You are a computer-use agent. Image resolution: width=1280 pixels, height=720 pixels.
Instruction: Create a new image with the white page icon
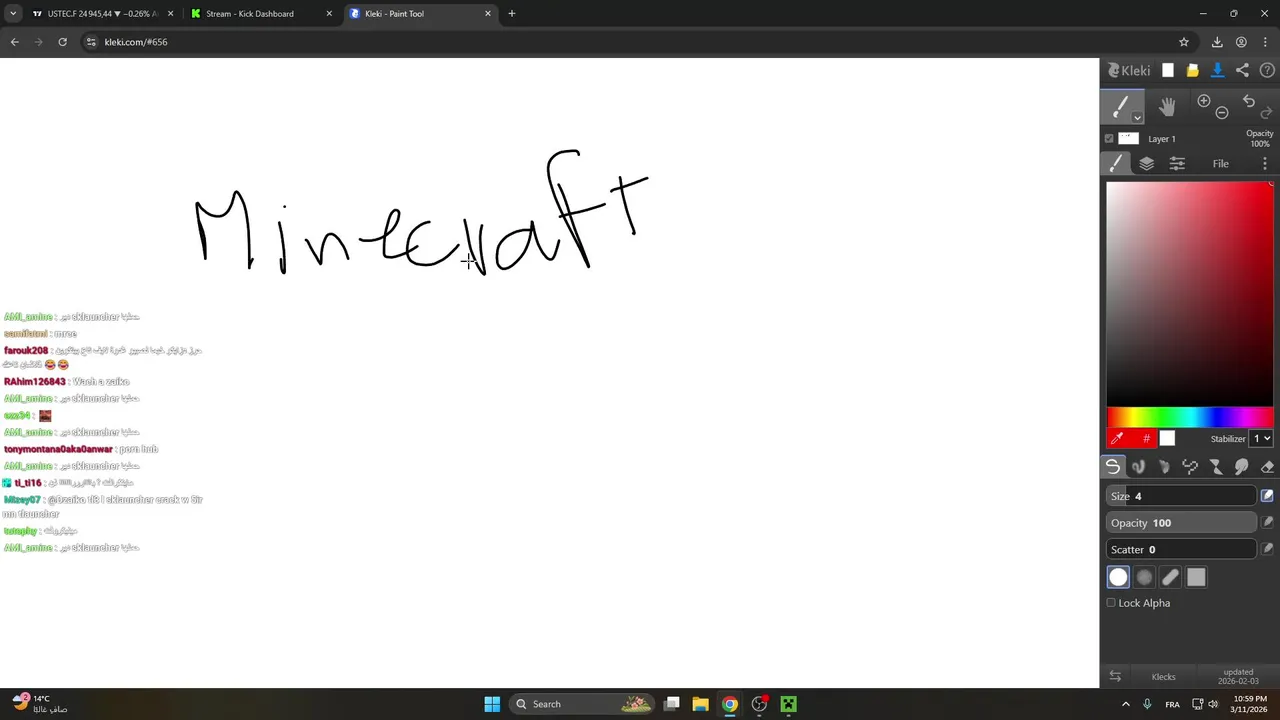pos(1167,70)
